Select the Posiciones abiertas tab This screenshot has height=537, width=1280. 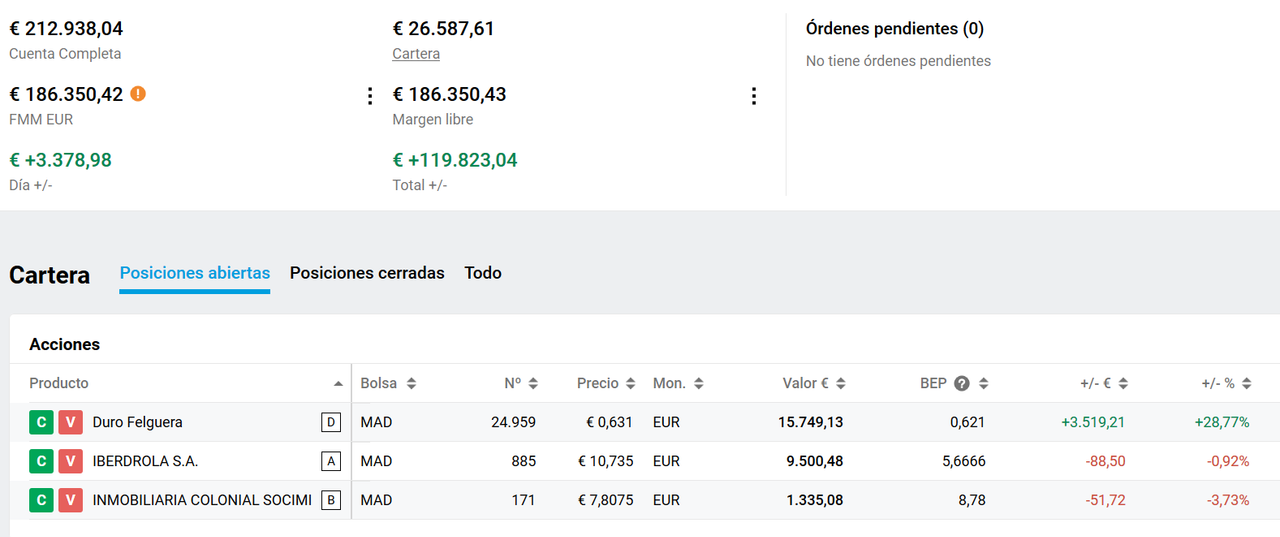[x=195, y=273]
